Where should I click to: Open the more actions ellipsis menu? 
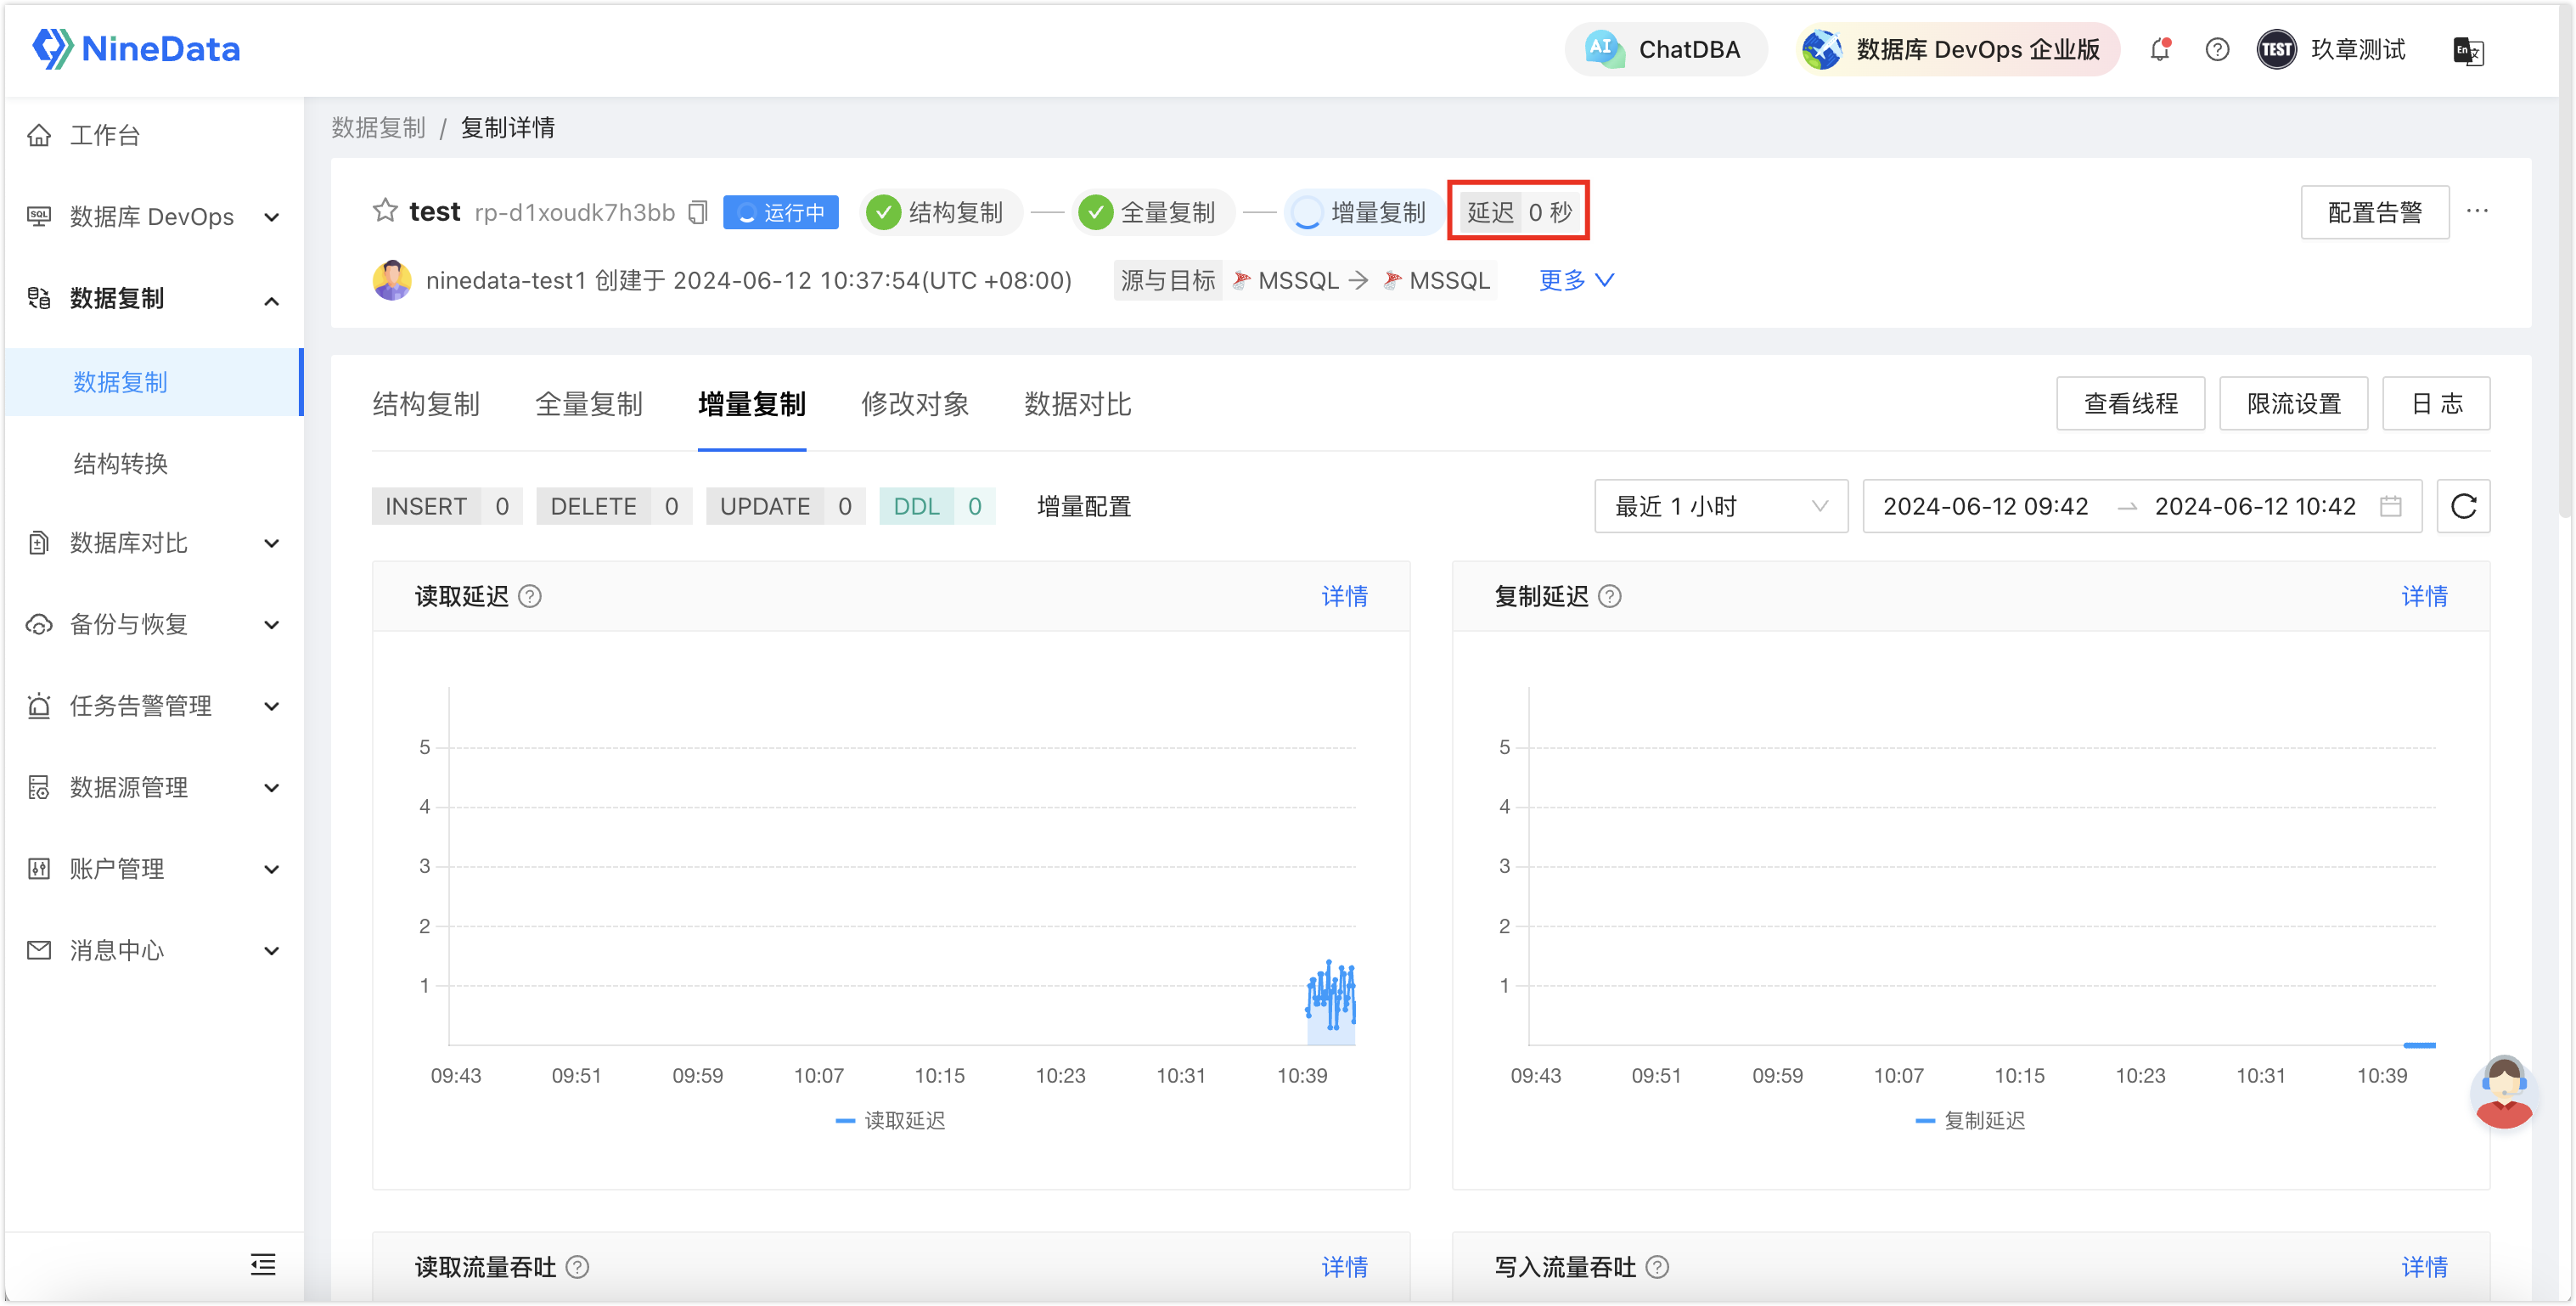coord(2477,211)
